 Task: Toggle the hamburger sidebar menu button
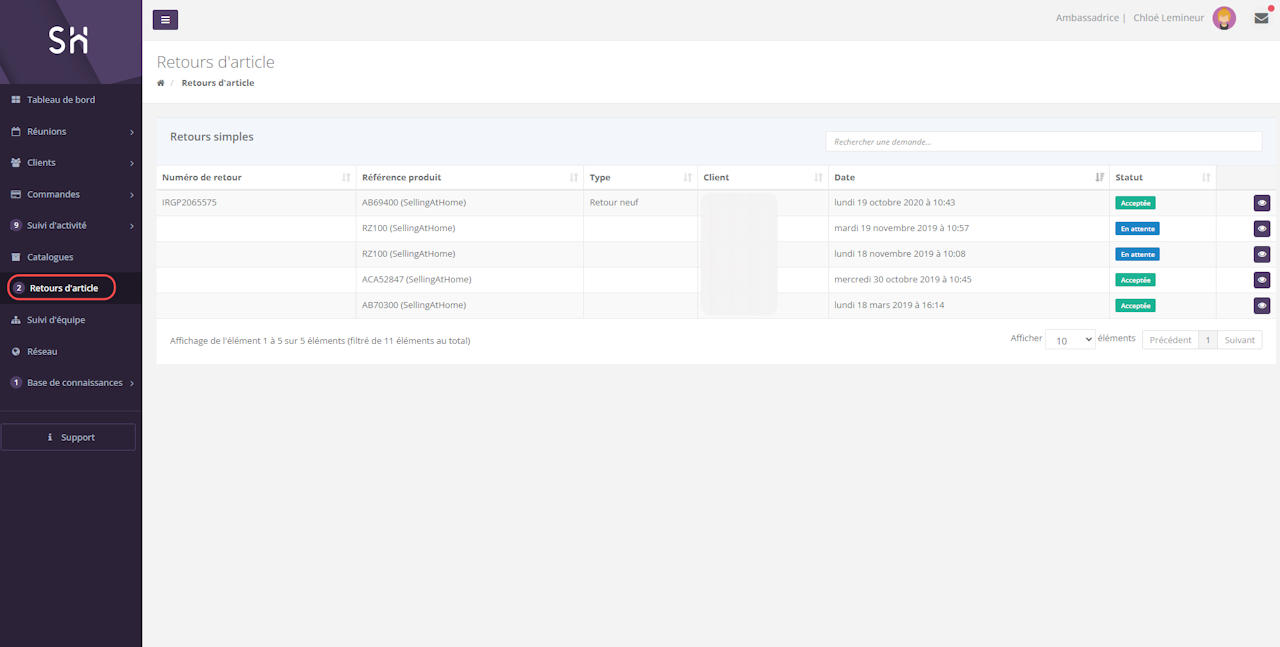165,19
